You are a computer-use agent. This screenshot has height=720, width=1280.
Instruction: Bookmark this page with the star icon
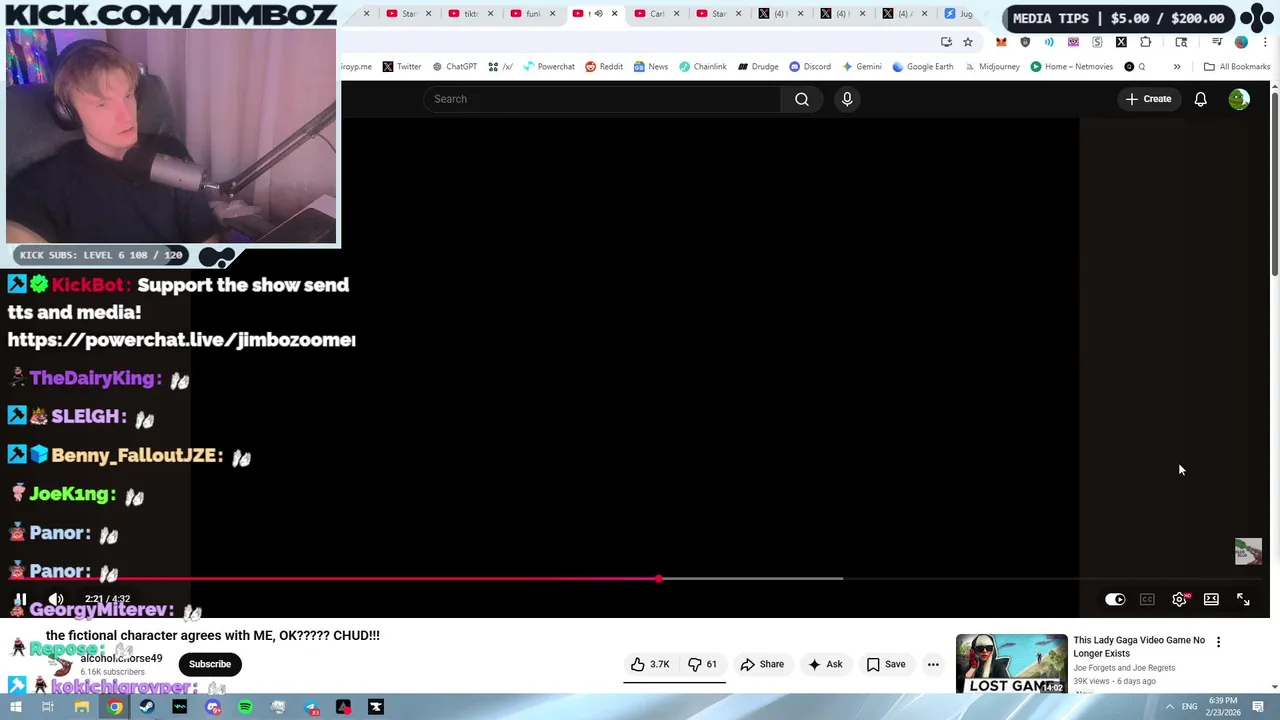[x=968, y=42]
